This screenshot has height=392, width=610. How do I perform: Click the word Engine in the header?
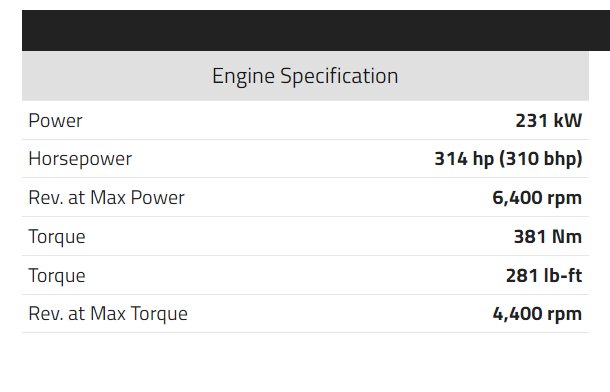pyautogui.click(x=244, y=76)
